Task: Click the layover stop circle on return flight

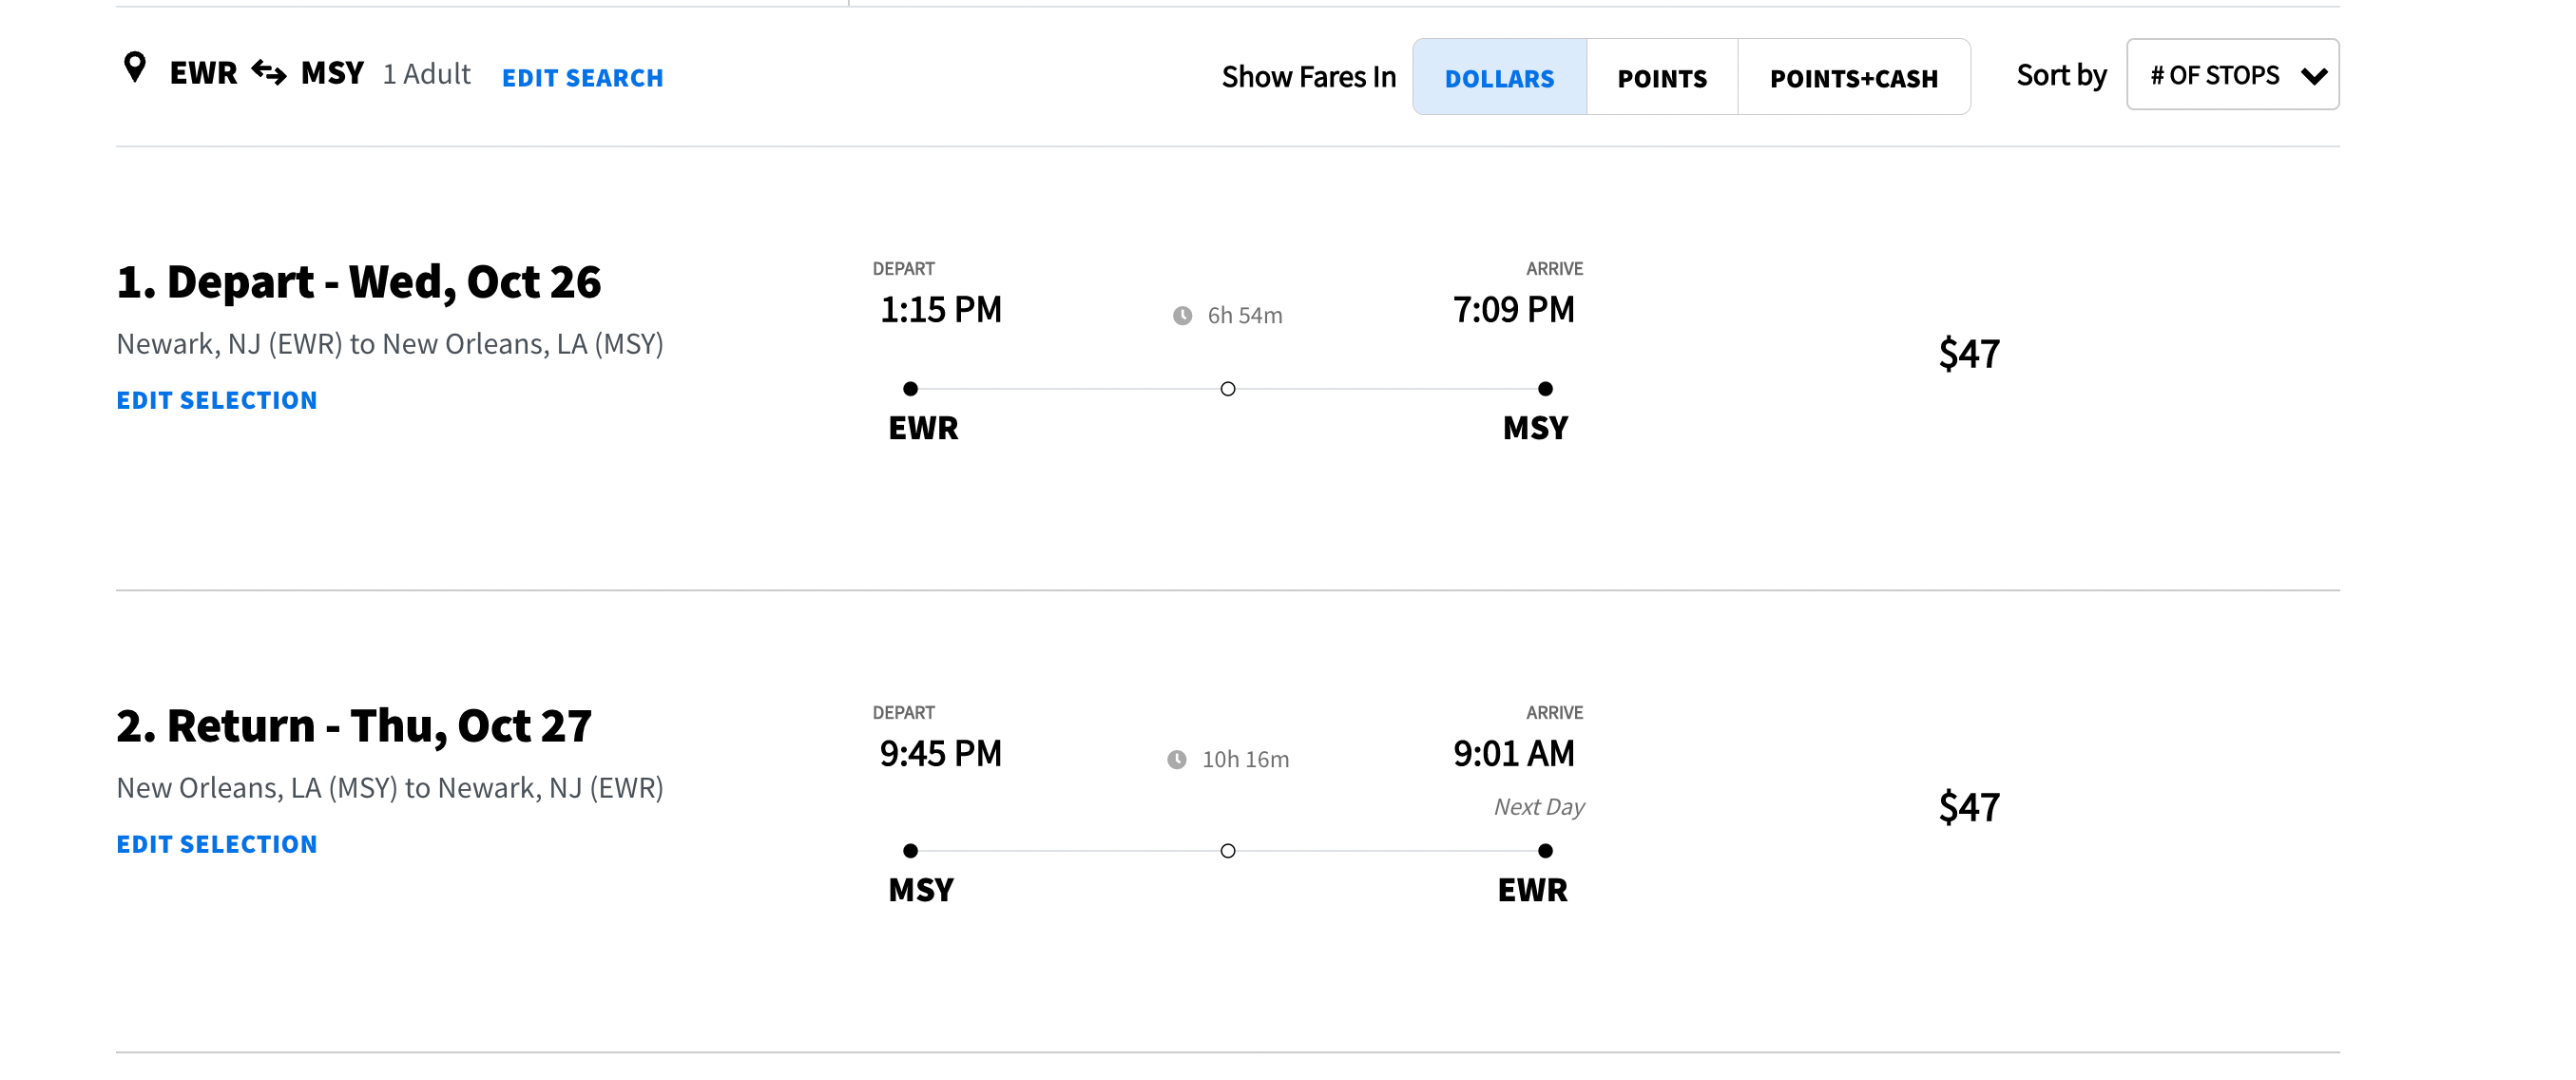Action: pyautogui.click(x=1228, y=851)
